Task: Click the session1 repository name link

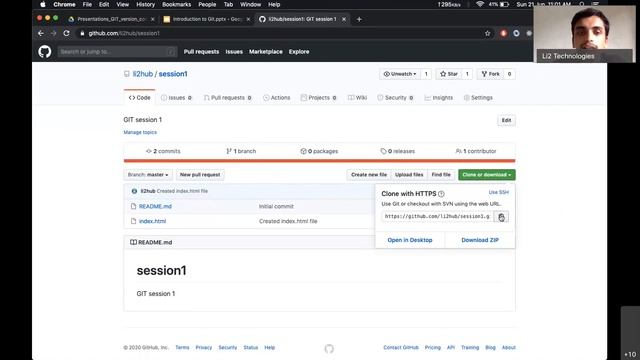Action: tap(173, 74)
